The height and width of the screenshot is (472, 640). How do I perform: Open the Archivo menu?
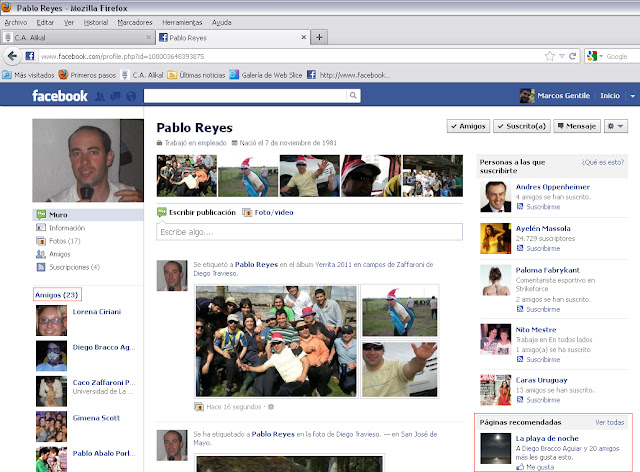16,22
